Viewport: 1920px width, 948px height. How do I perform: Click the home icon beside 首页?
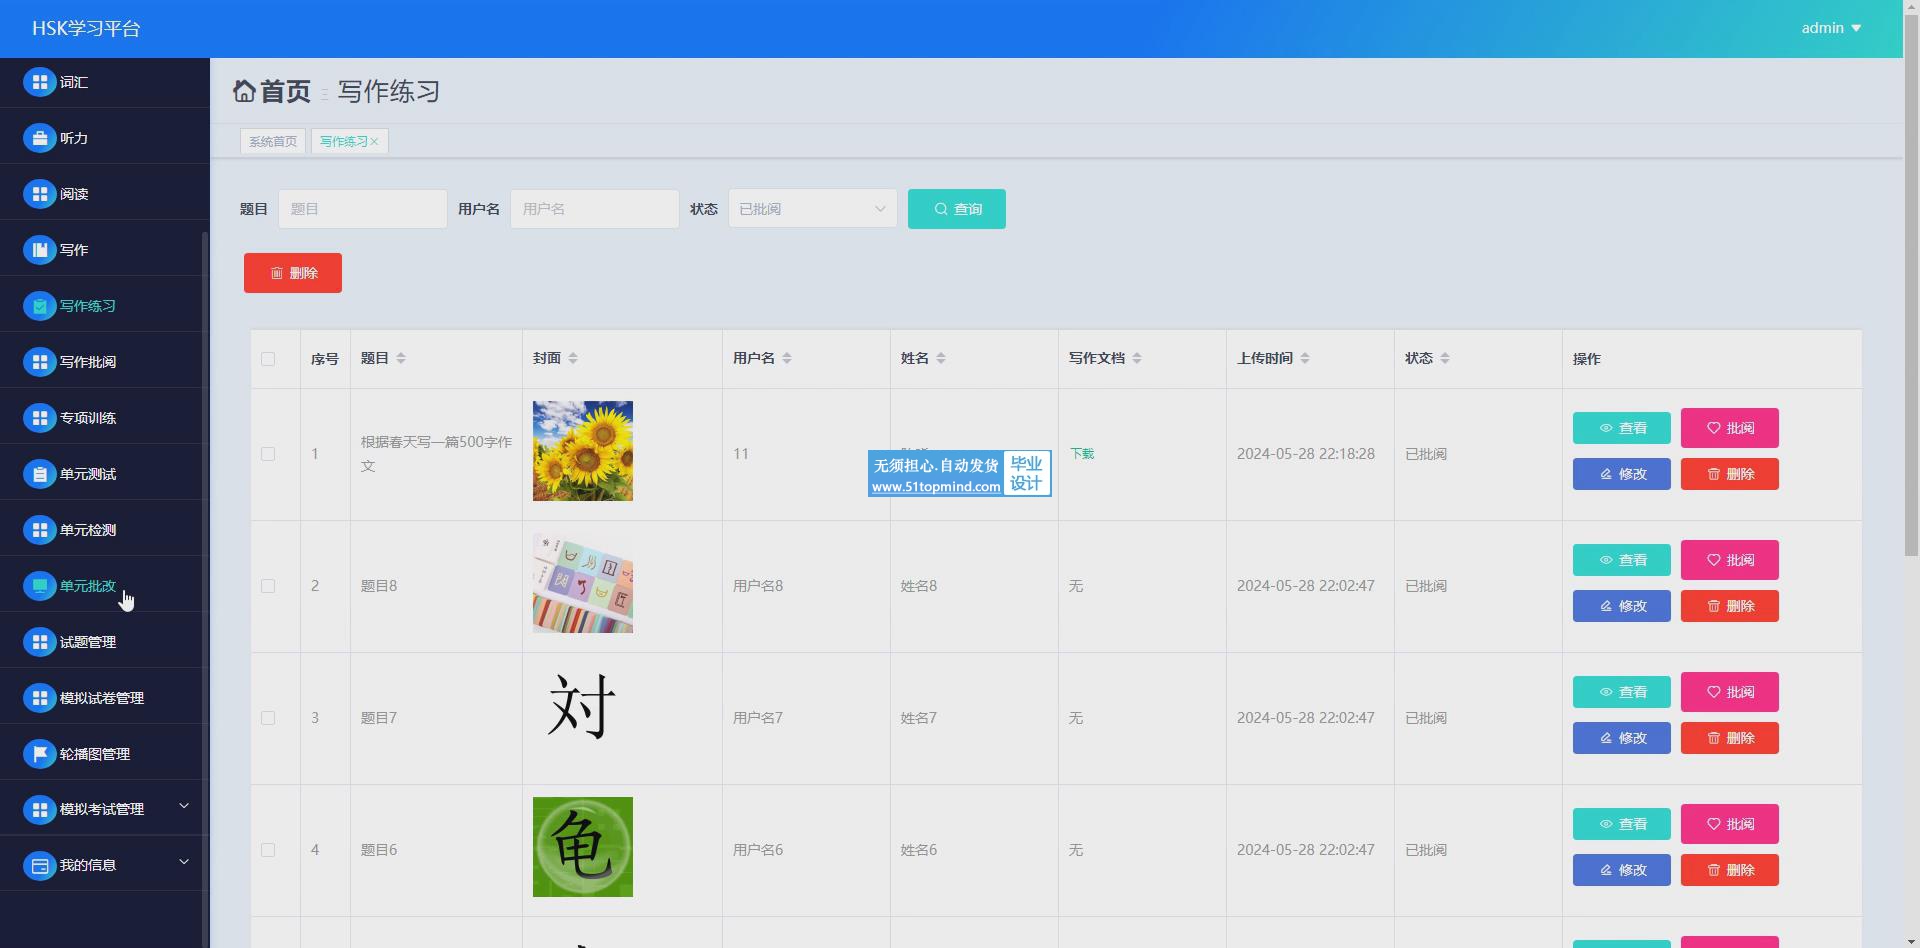(x=244, y=91)
